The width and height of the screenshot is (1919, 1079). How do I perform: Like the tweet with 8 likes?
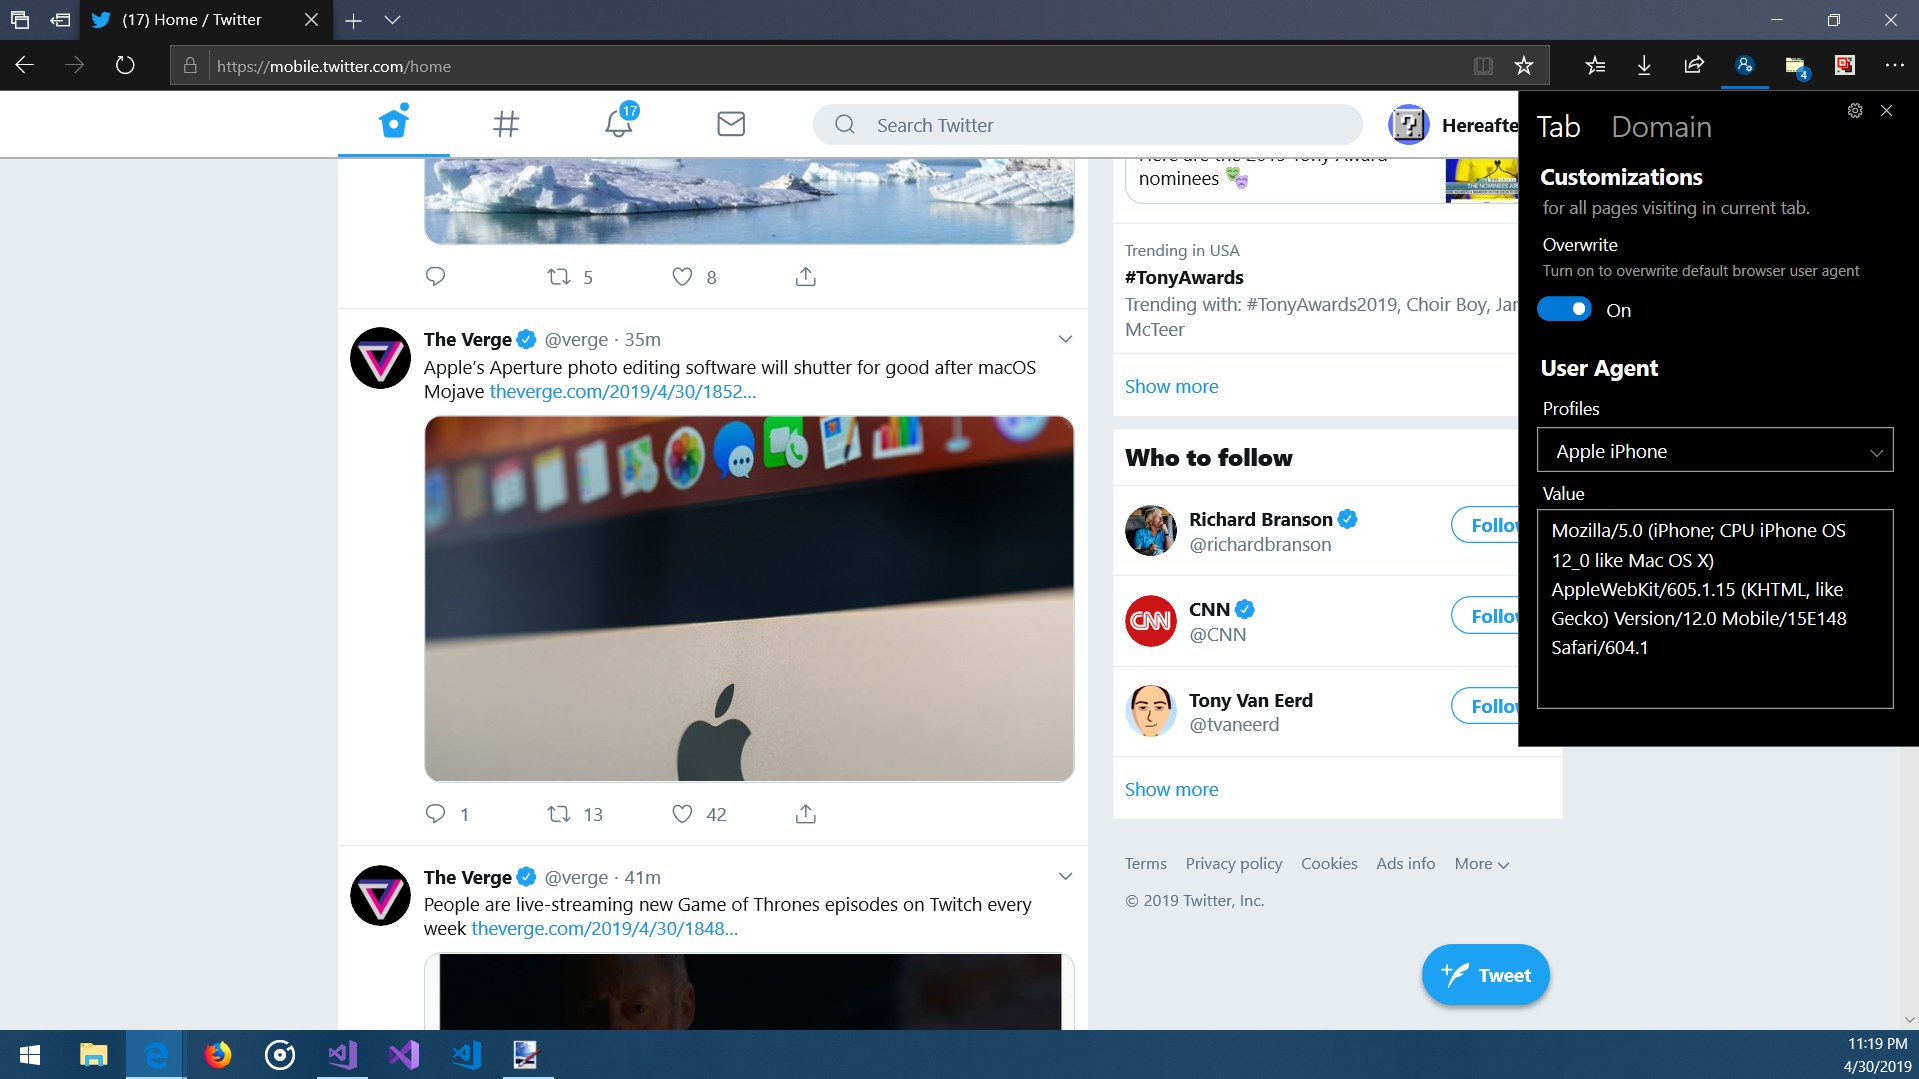682,277
